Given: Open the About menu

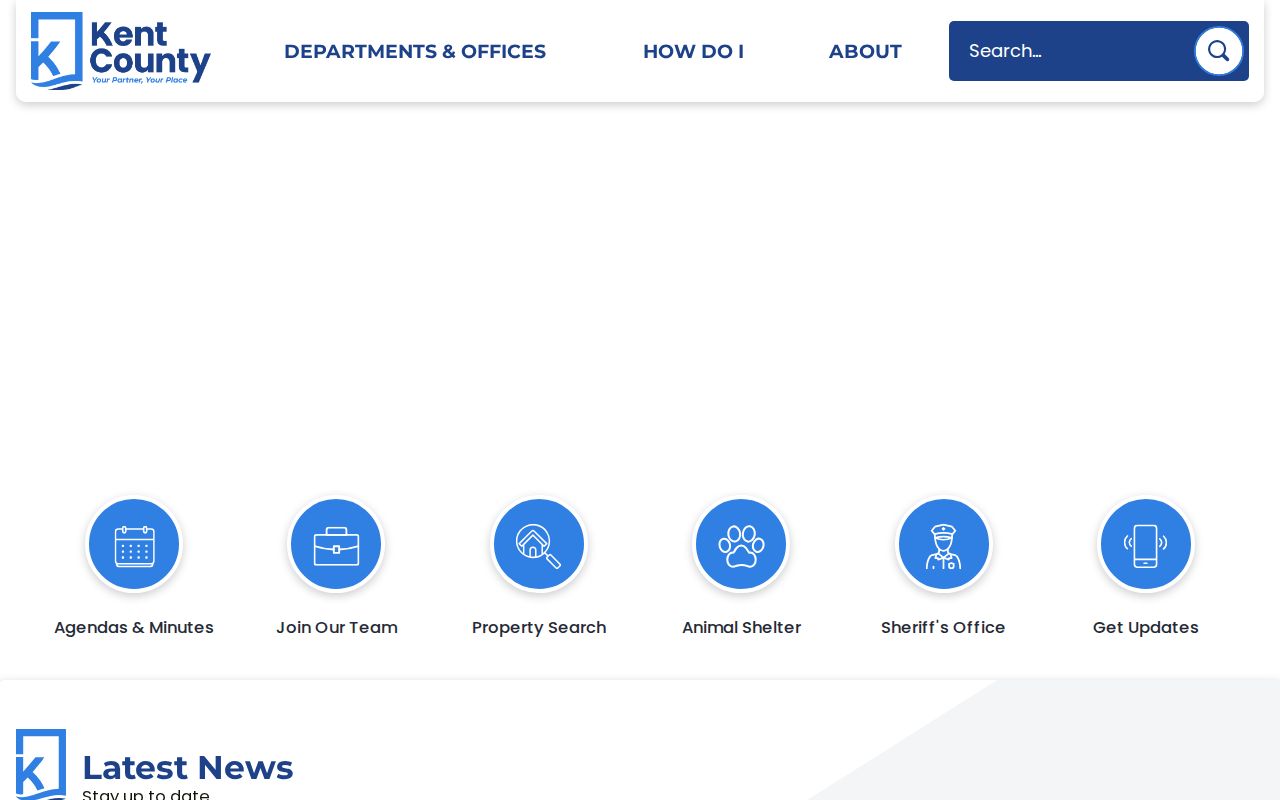Looking at the screenshot, I should coord(865,51).
